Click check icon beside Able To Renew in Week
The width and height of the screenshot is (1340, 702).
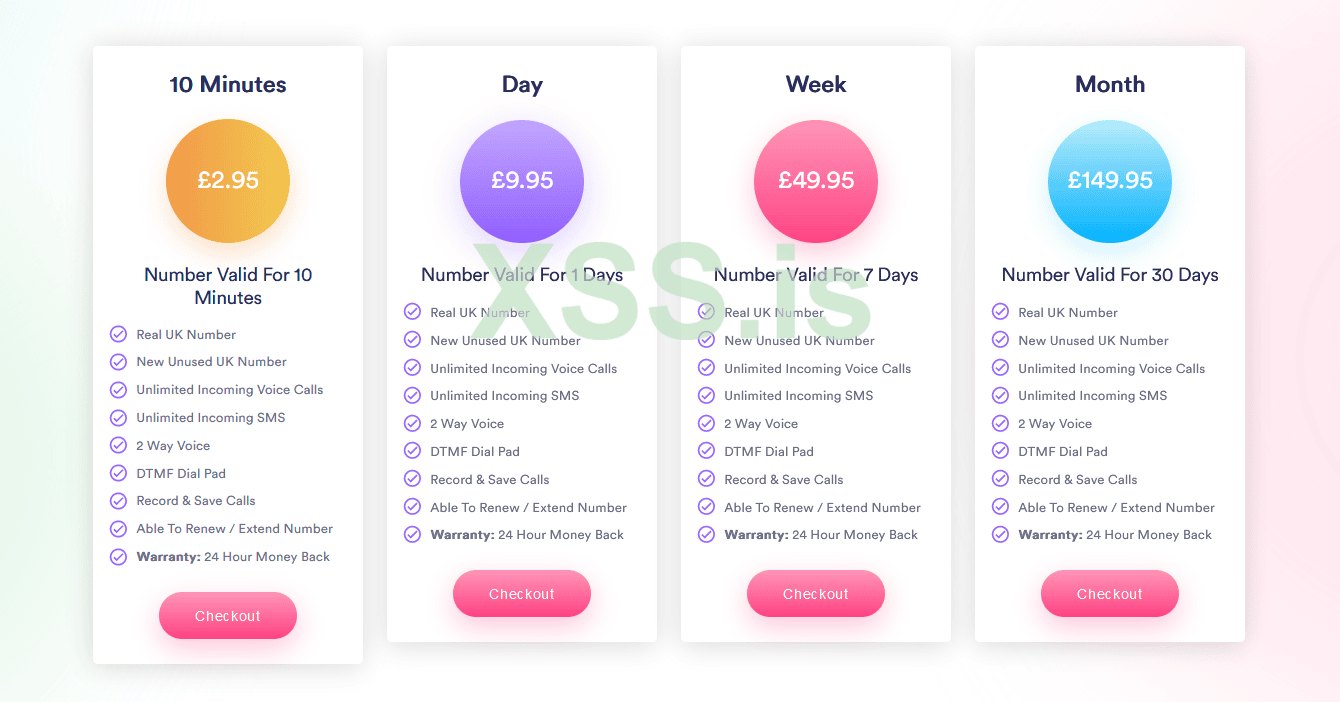[x=706, y=507]
